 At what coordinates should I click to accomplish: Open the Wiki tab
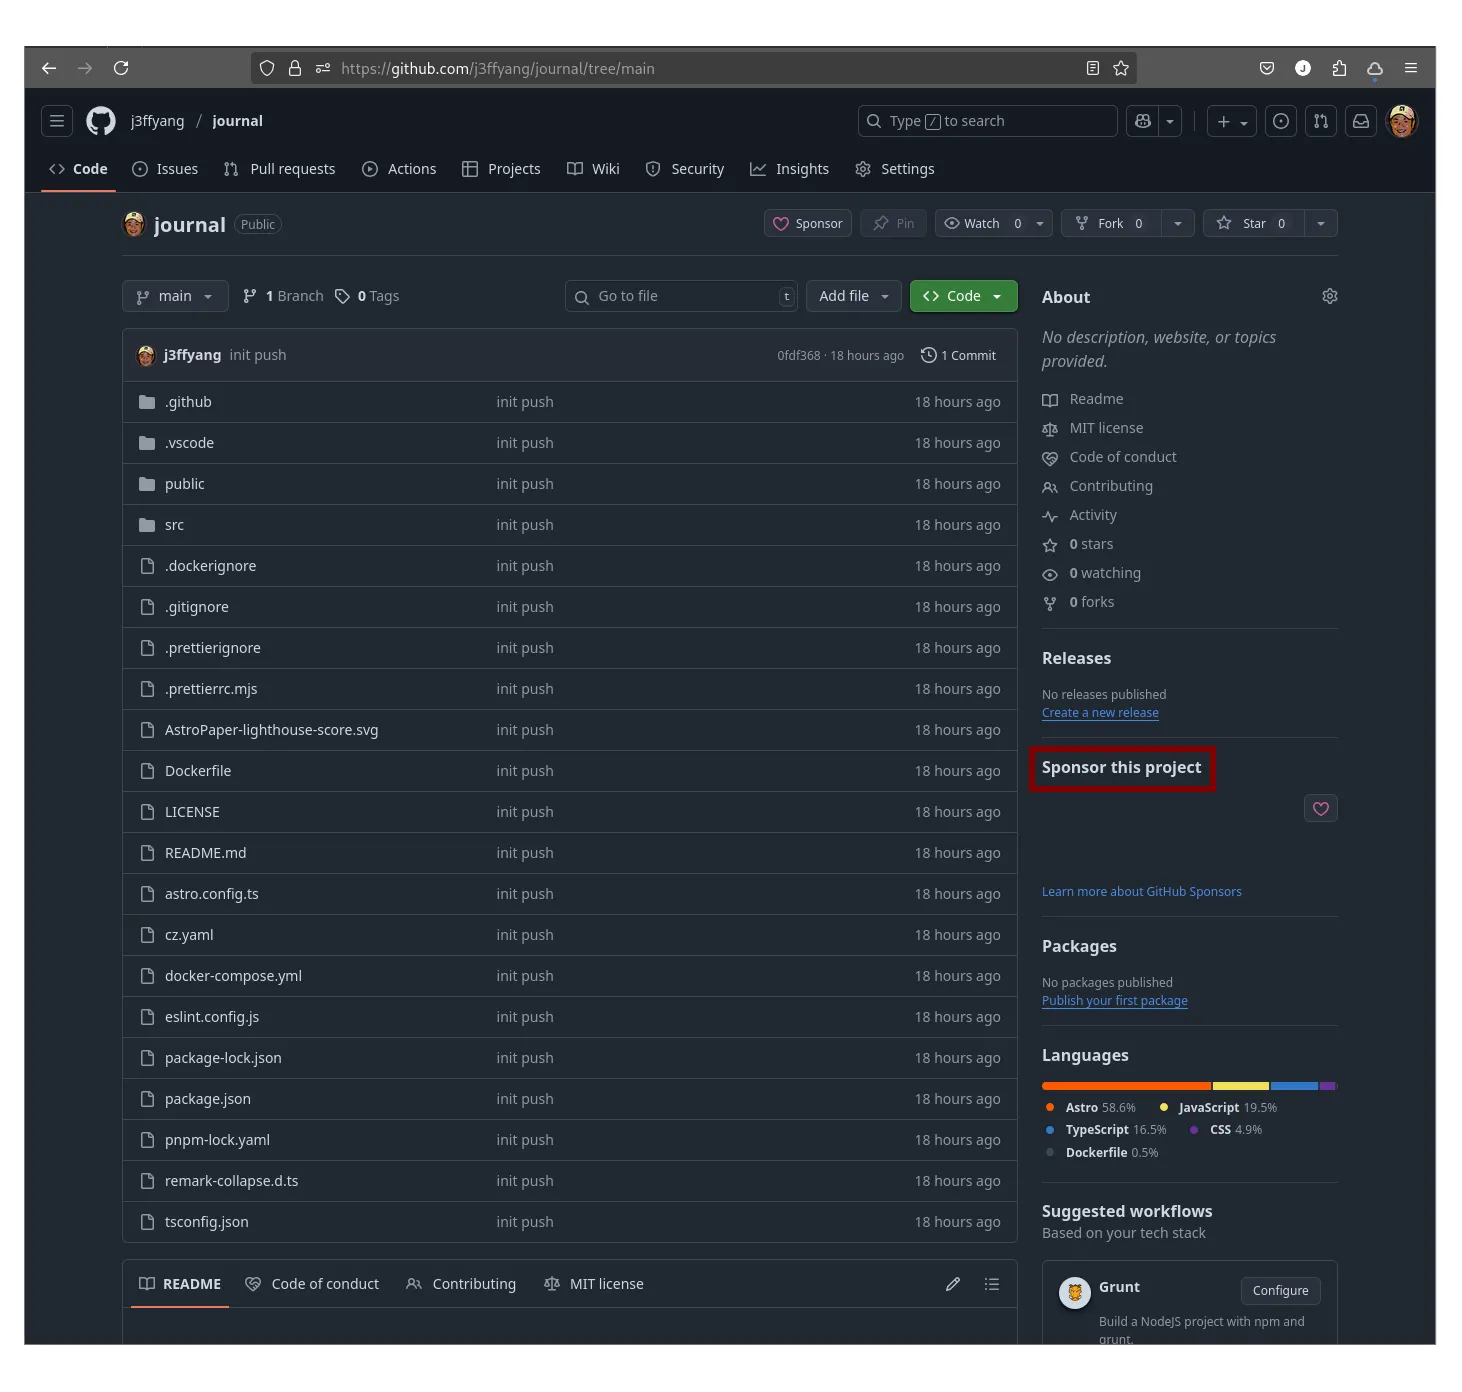point(593,169)
